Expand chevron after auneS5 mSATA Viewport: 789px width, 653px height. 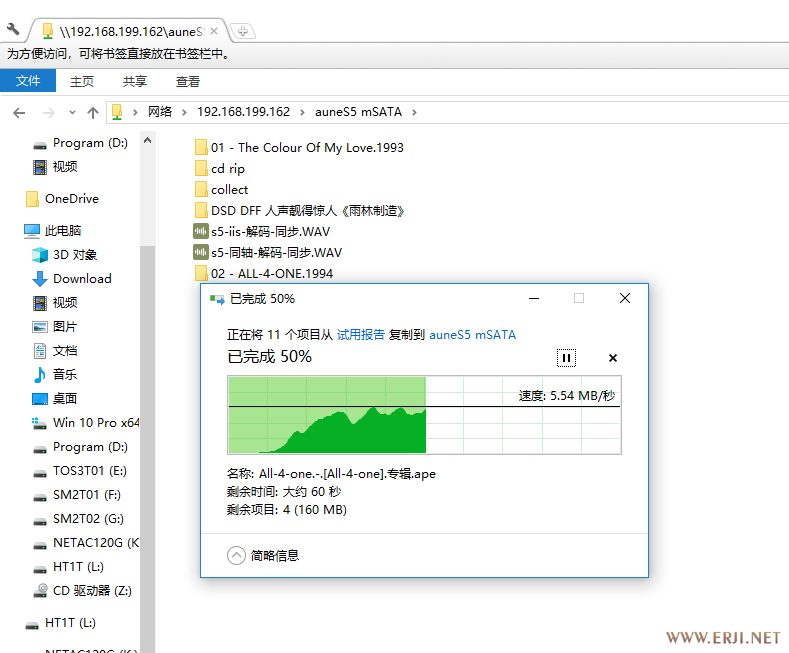[x=414, y=112]
